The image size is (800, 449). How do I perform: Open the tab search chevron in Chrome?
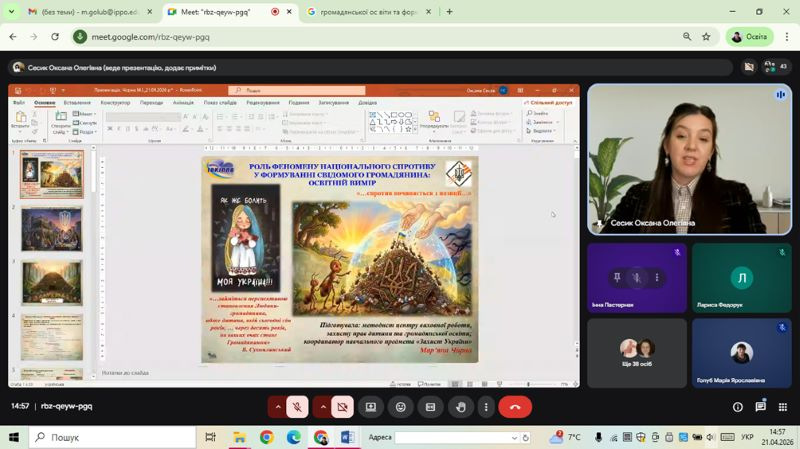point(11,12)
